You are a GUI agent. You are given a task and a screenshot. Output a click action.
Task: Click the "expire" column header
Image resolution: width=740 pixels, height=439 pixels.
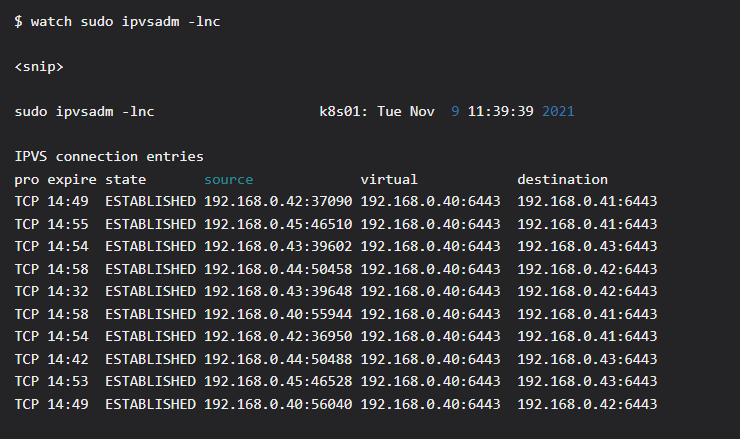tap(68, 179)
